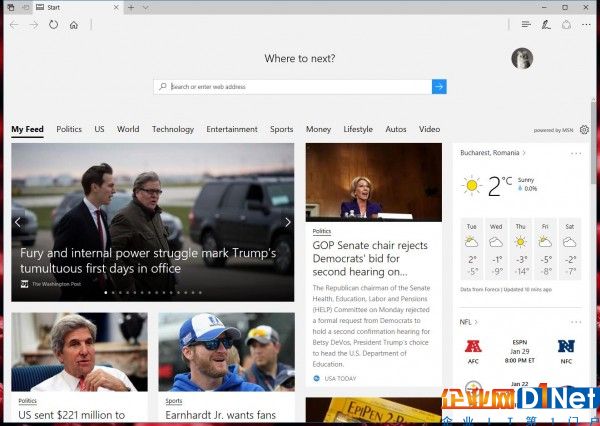Click the sunny 2°C current weather icon
This screenshot has height=426, width=600.
(471, 186)
